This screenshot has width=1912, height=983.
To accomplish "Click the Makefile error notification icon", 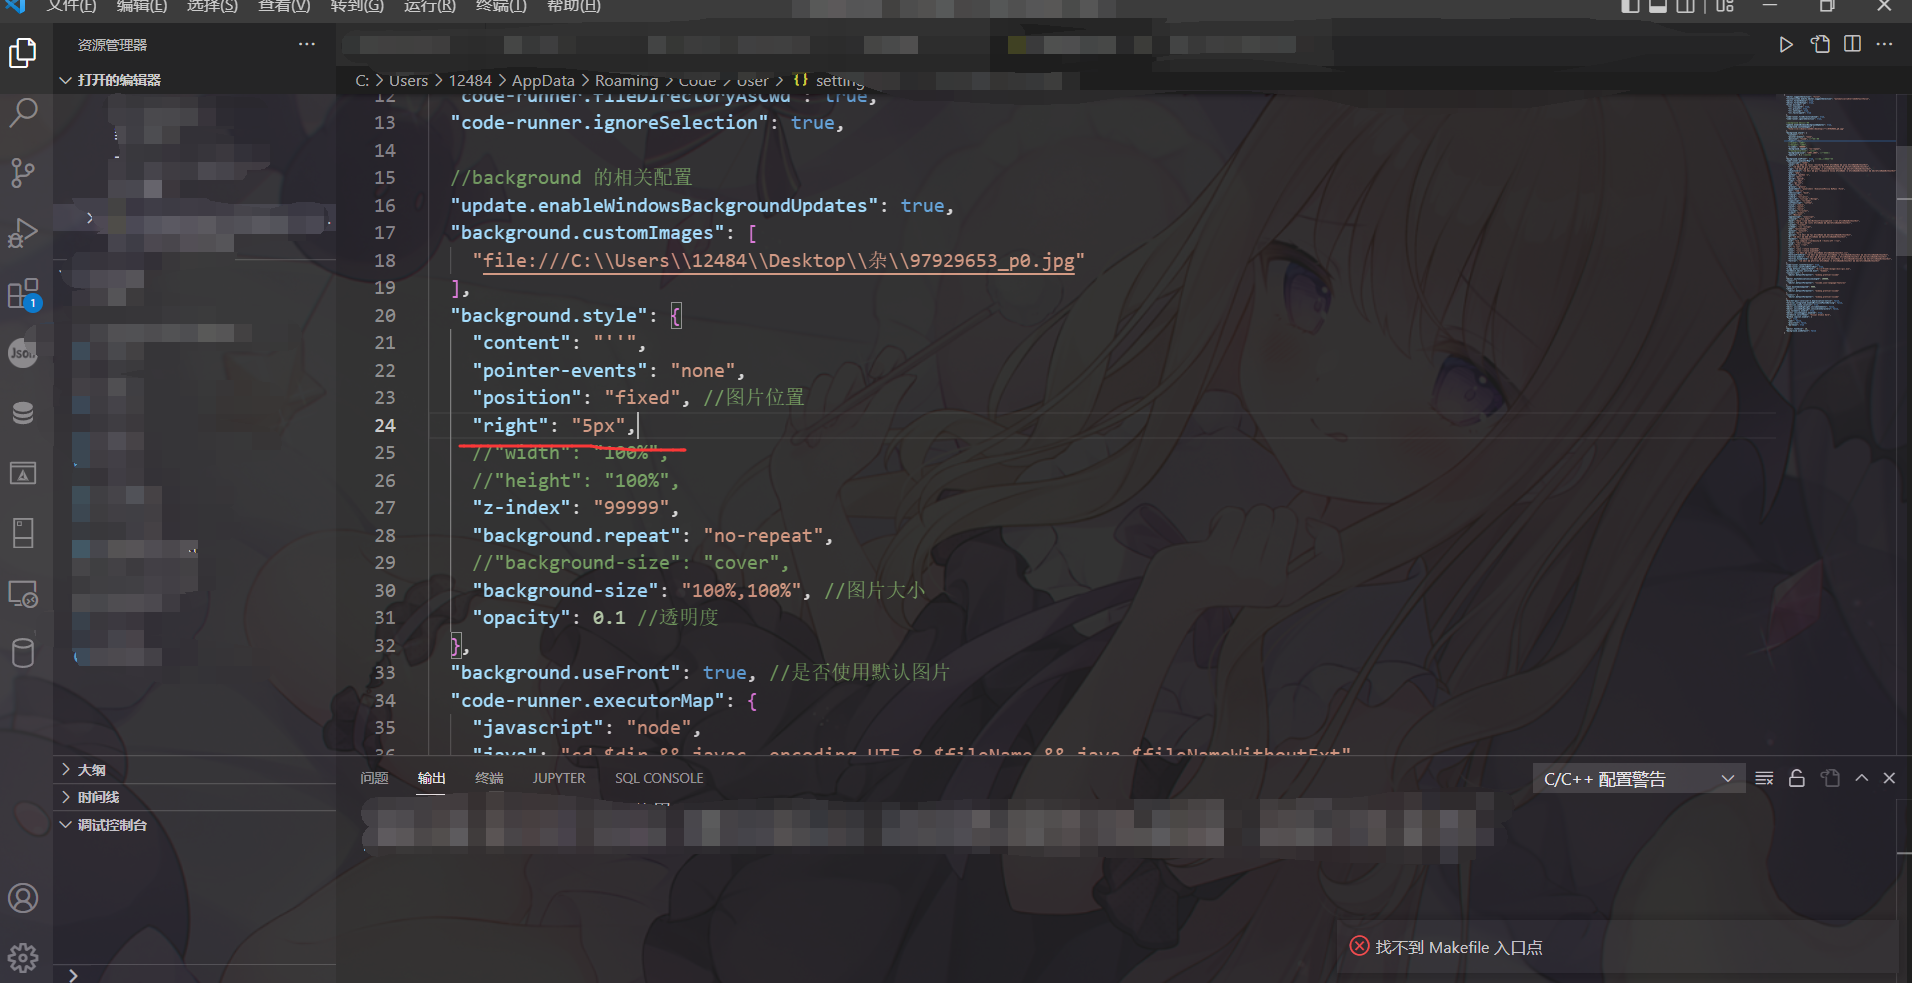I will (x=1359, y=946).
